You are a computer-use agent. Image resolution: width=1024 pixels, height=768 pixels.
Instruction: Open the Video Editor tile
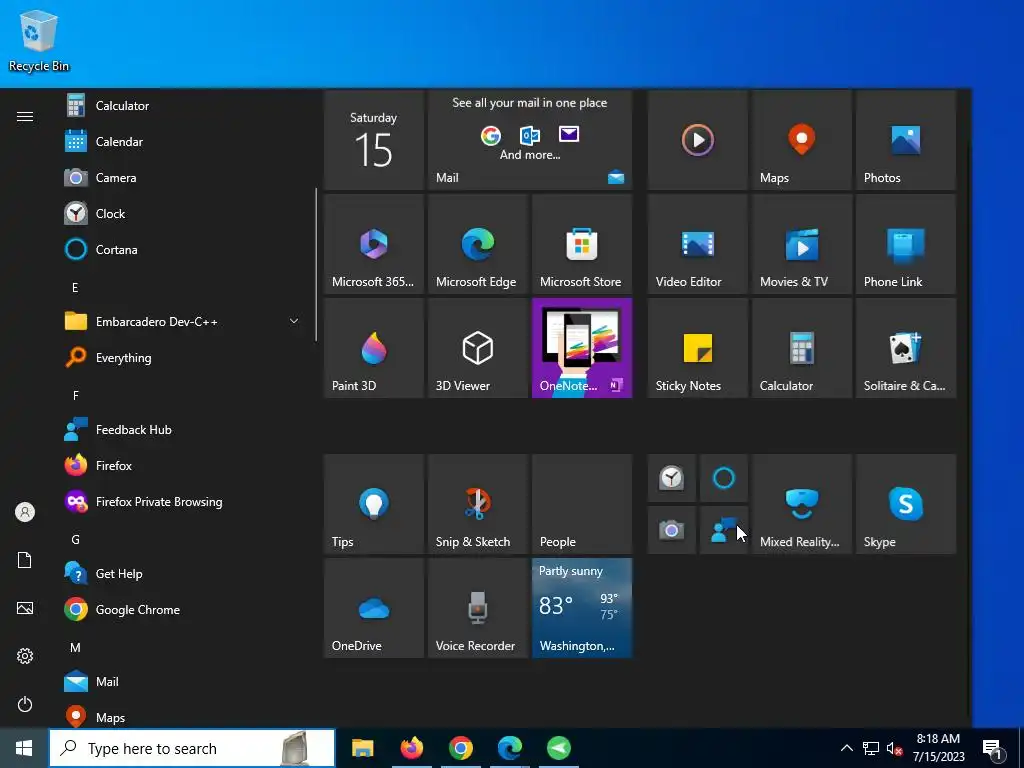point(697,244)
